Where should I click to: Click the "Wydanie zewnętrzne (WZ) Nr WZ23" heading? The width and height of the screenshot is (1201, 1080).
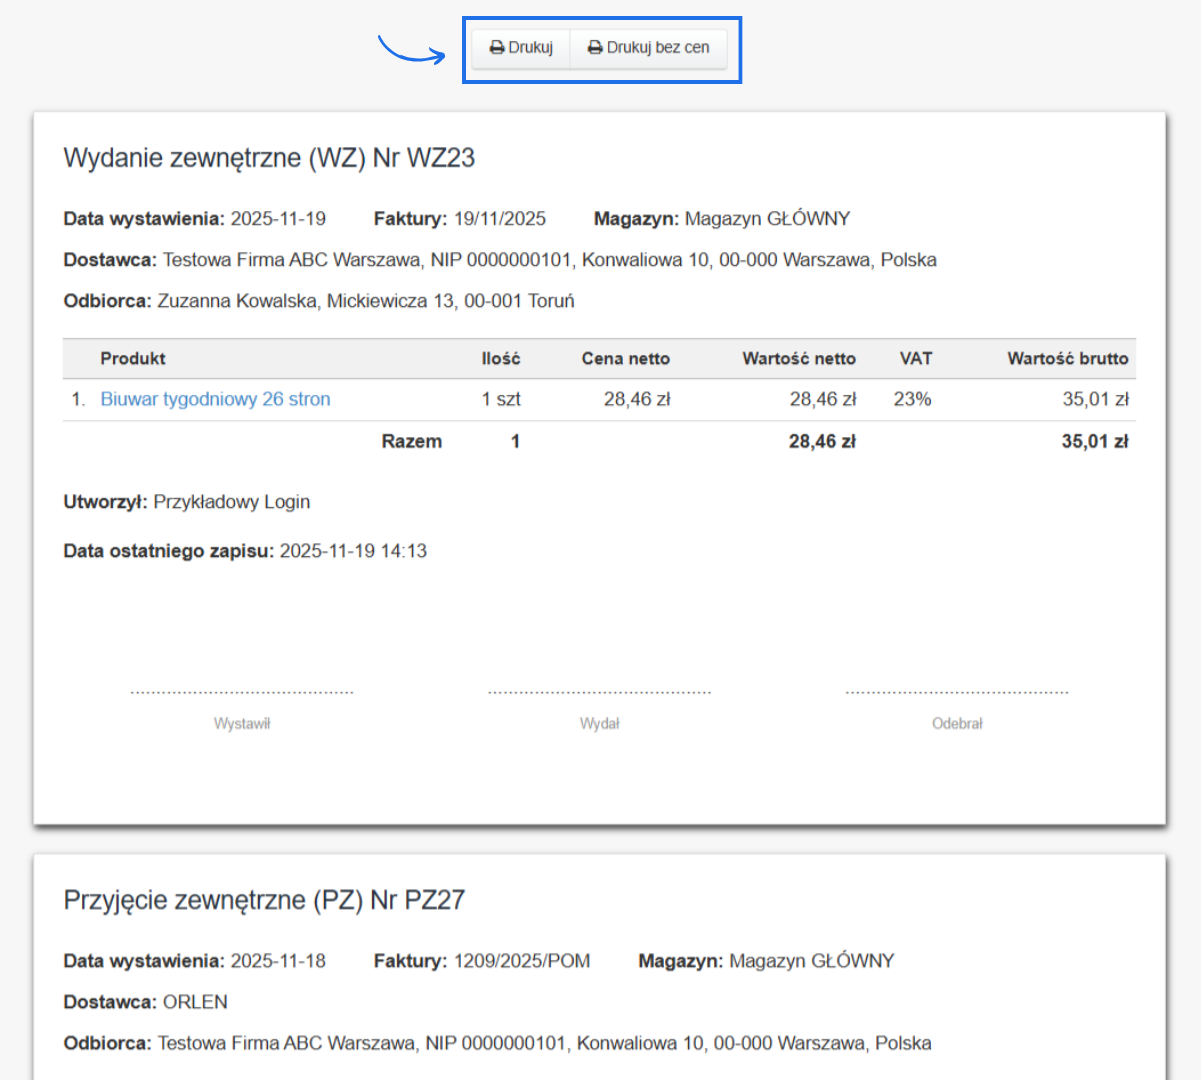click(x=269, y=158)
